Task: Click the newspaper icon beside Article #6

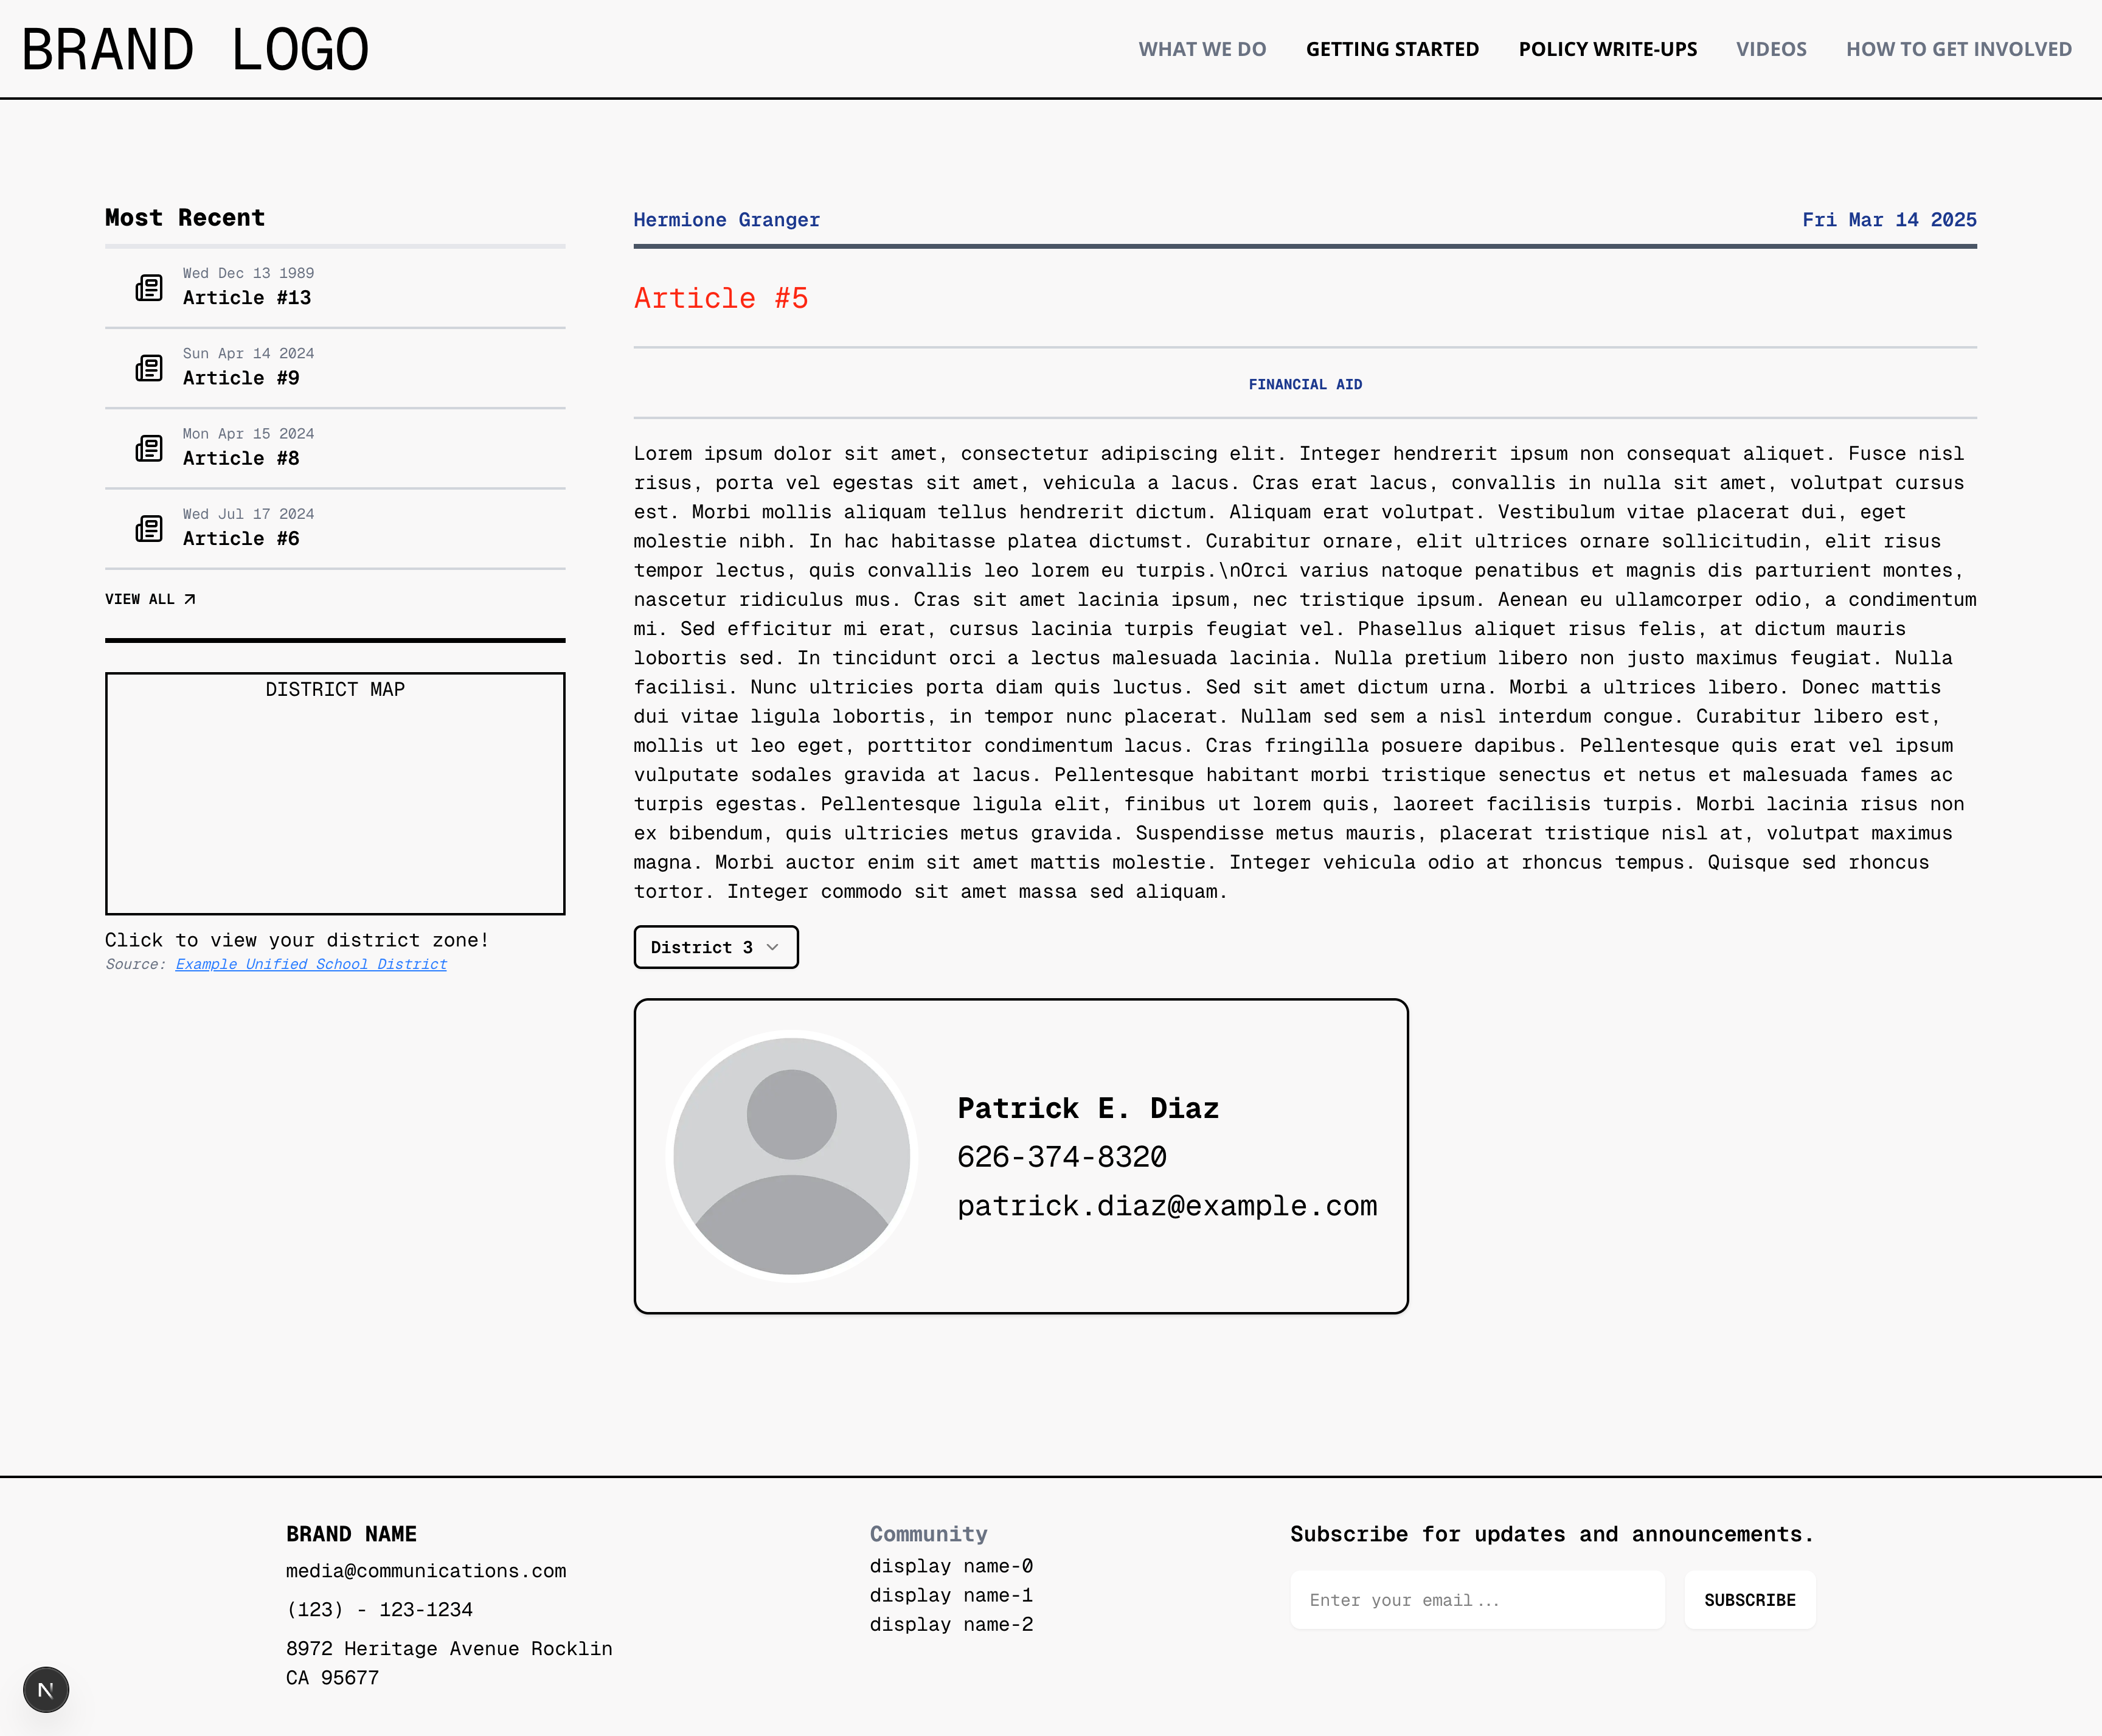Action: click(x=149, y=528)
